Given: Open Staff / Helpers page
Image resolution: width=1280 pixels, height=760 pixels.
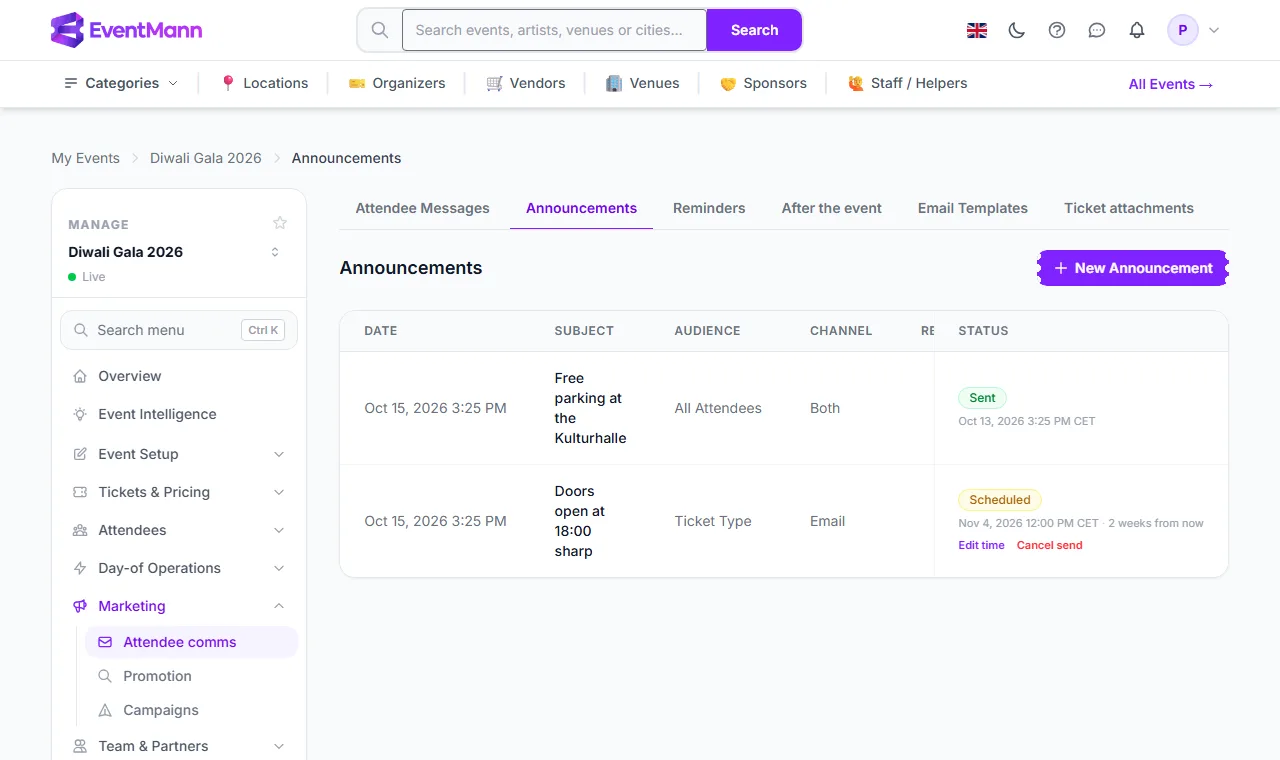Looking at the screenshot, I should click(x=907, y=83).
